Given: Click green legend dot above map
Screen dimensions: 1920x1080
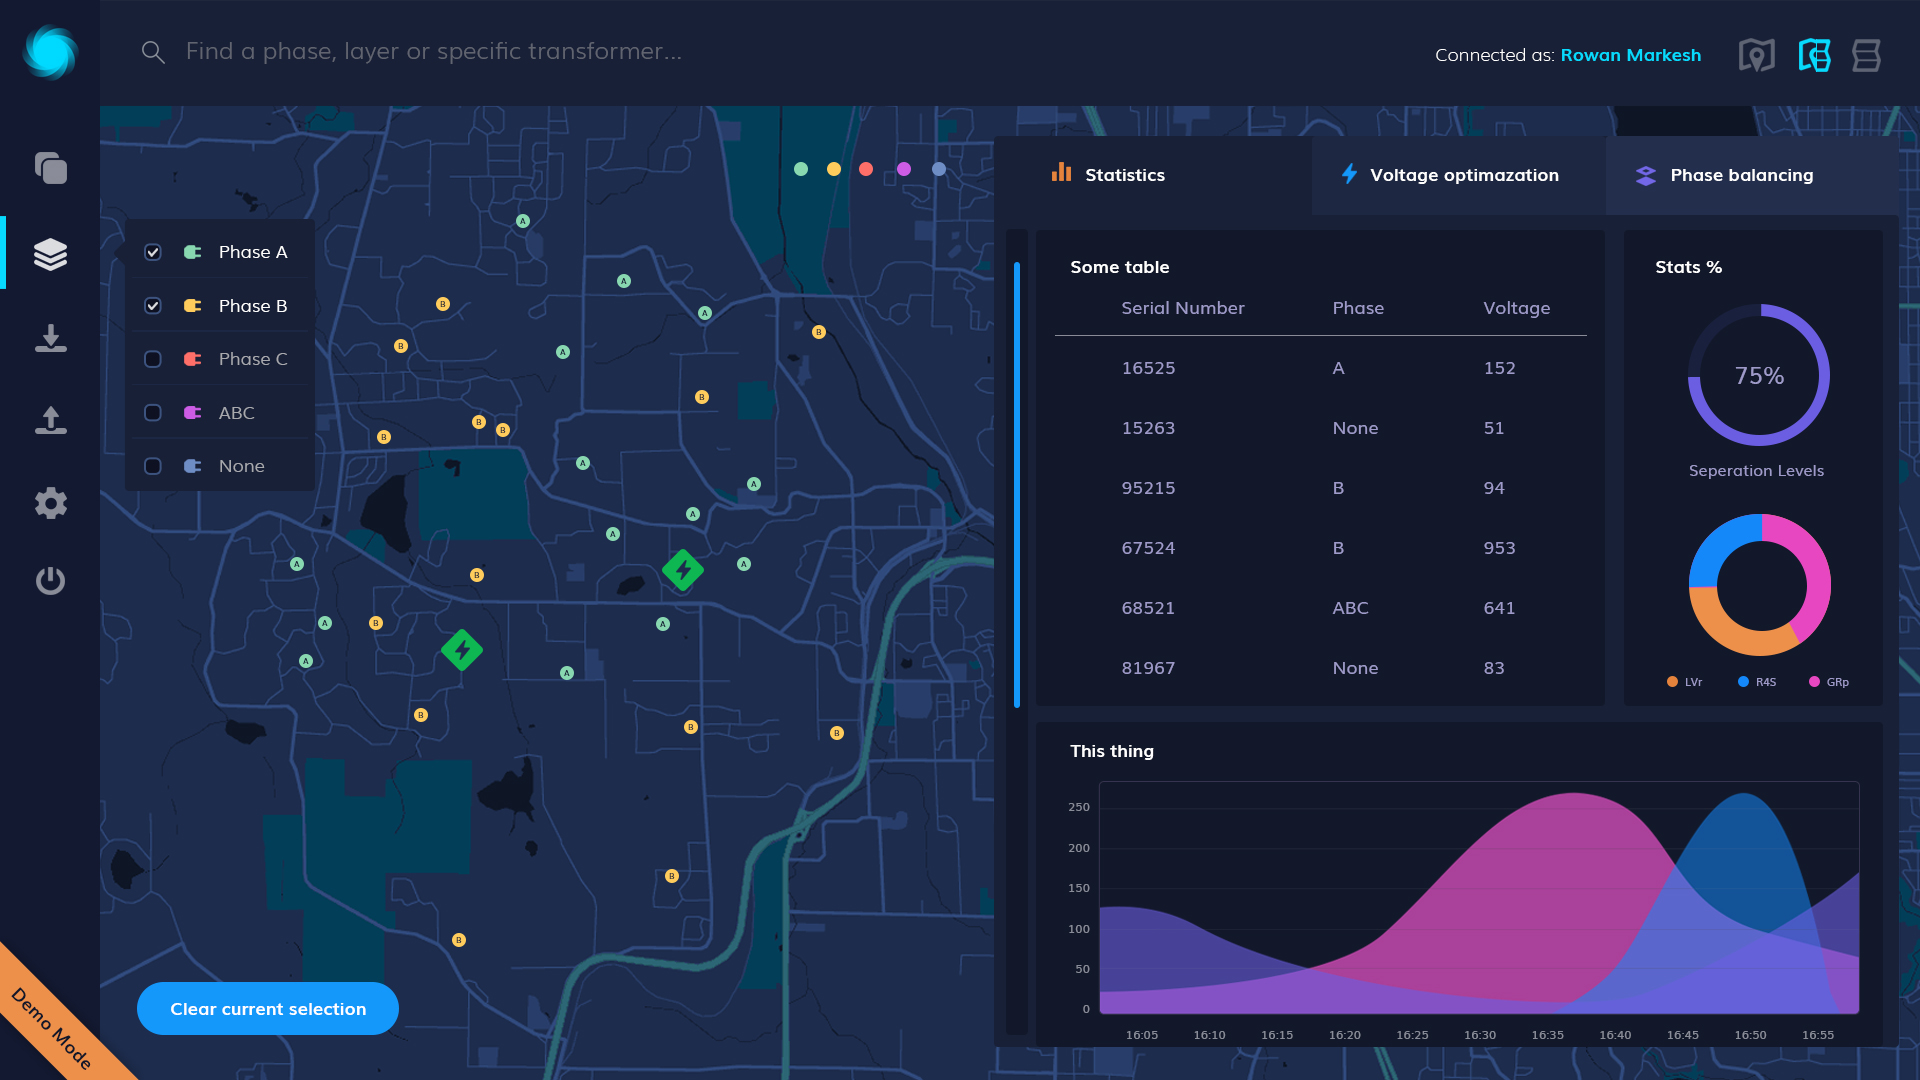Looking at the screenshot, I should coord(801,169).
